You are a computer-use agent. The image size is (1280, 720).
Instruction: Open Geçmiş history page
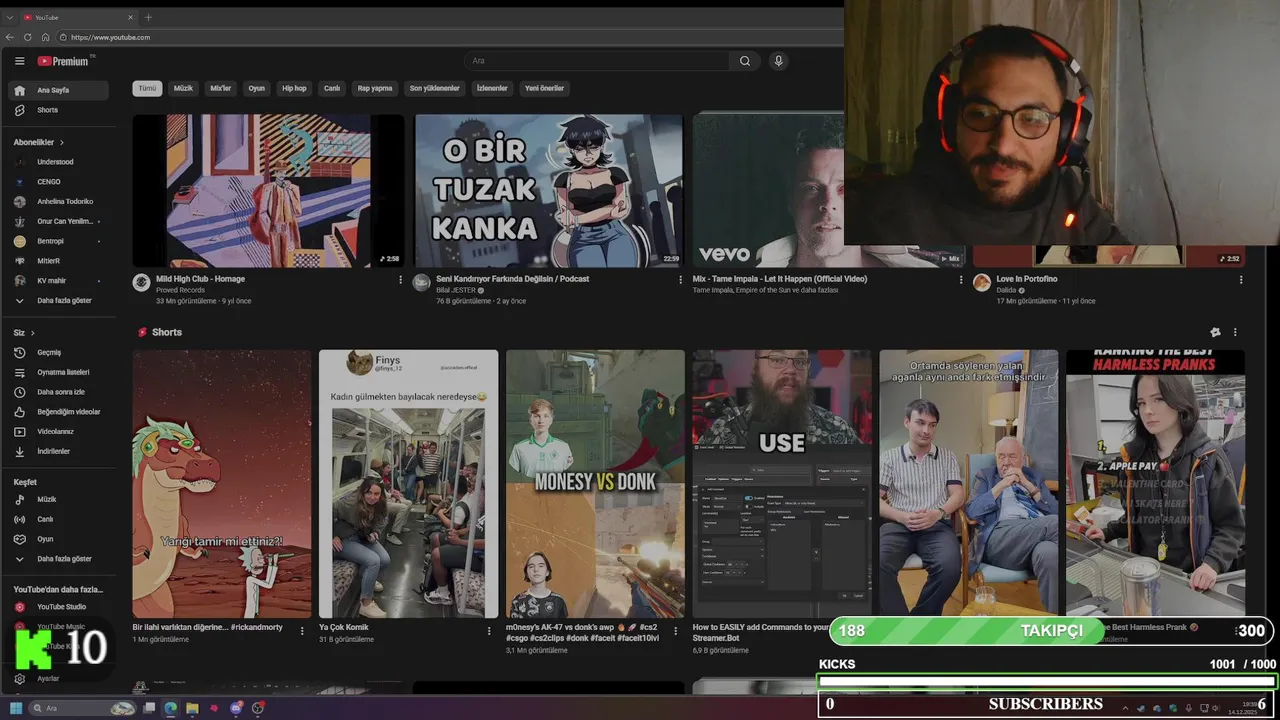click(x=58, y=352)
